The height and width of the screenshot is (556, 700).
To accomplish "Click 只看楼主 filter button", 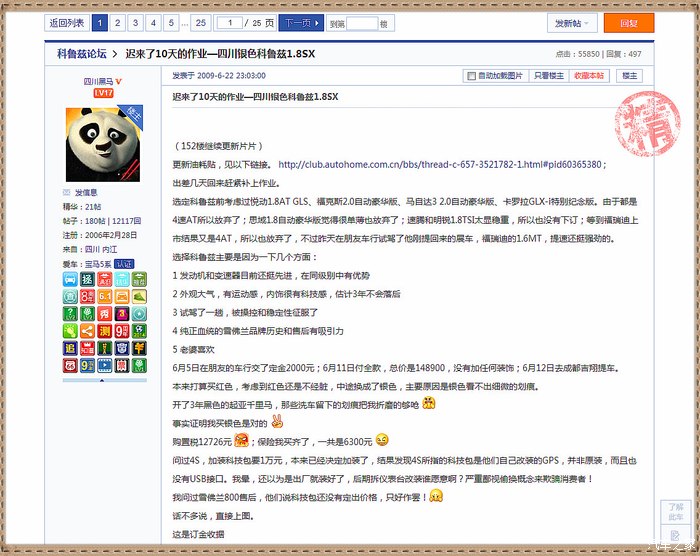I will tap(549, 76).
